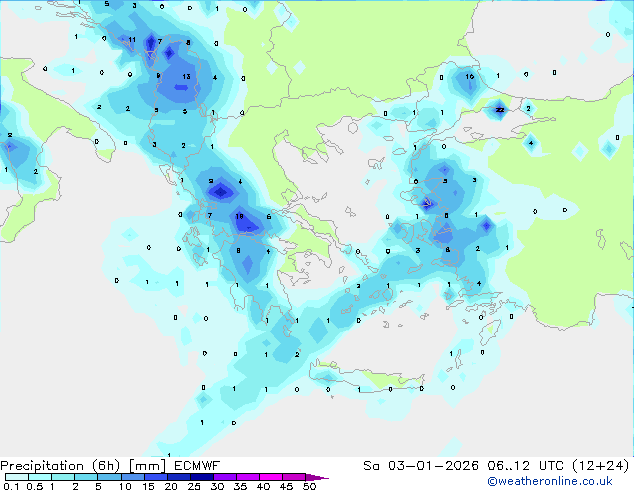This screenshot has height=490, width=634.
Task: Click the 30–35 mm purple legend swatch
Action: (x=224, y=477)
